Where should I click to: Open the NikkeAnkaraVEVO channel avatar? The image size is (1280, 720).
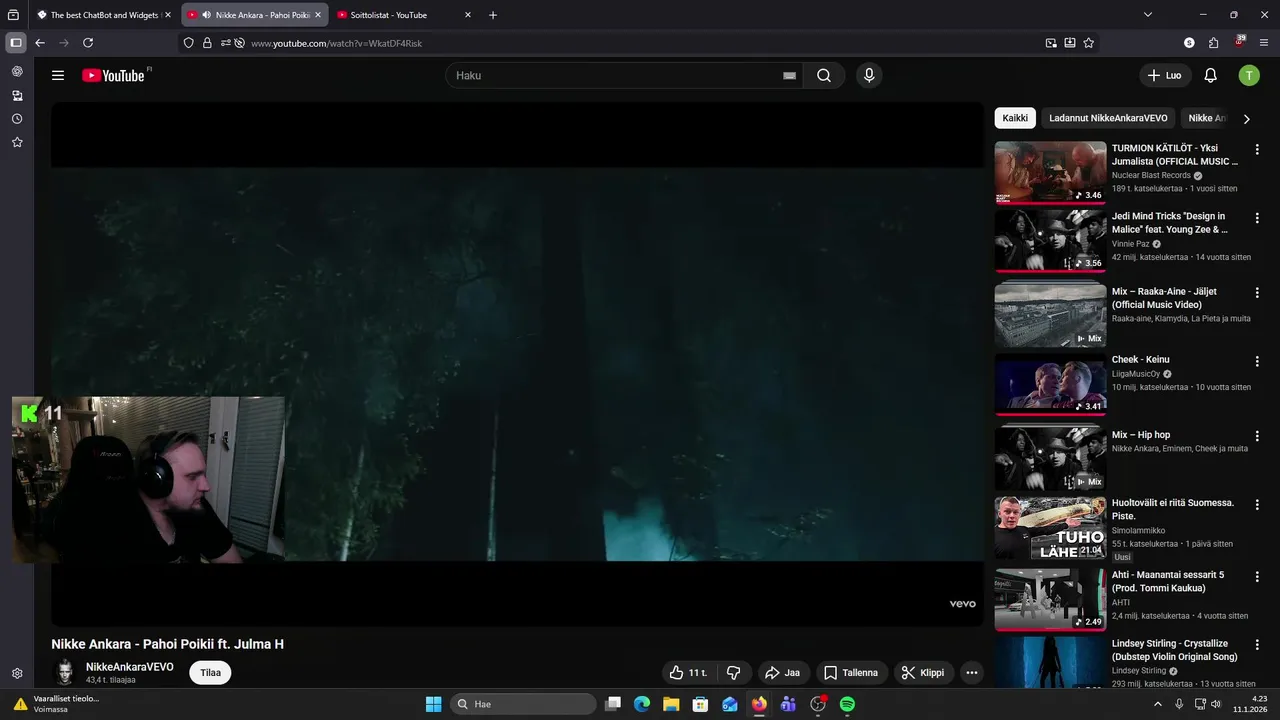[x=65, y=672]
